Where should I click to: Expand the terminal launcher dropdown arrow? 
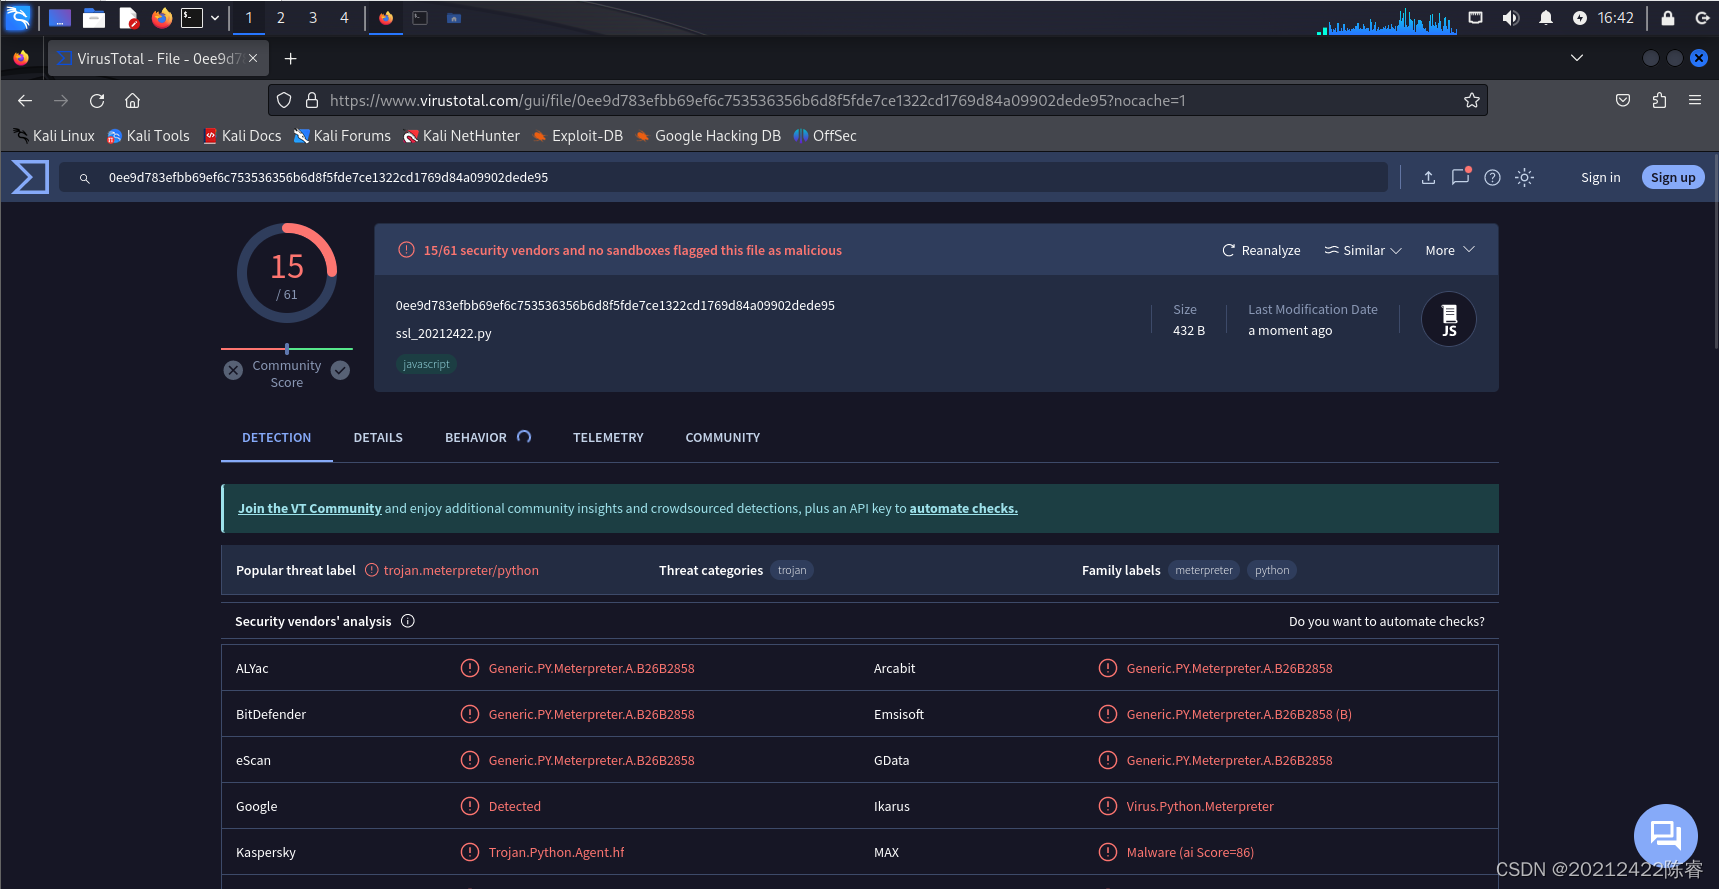tap(215, 18)
